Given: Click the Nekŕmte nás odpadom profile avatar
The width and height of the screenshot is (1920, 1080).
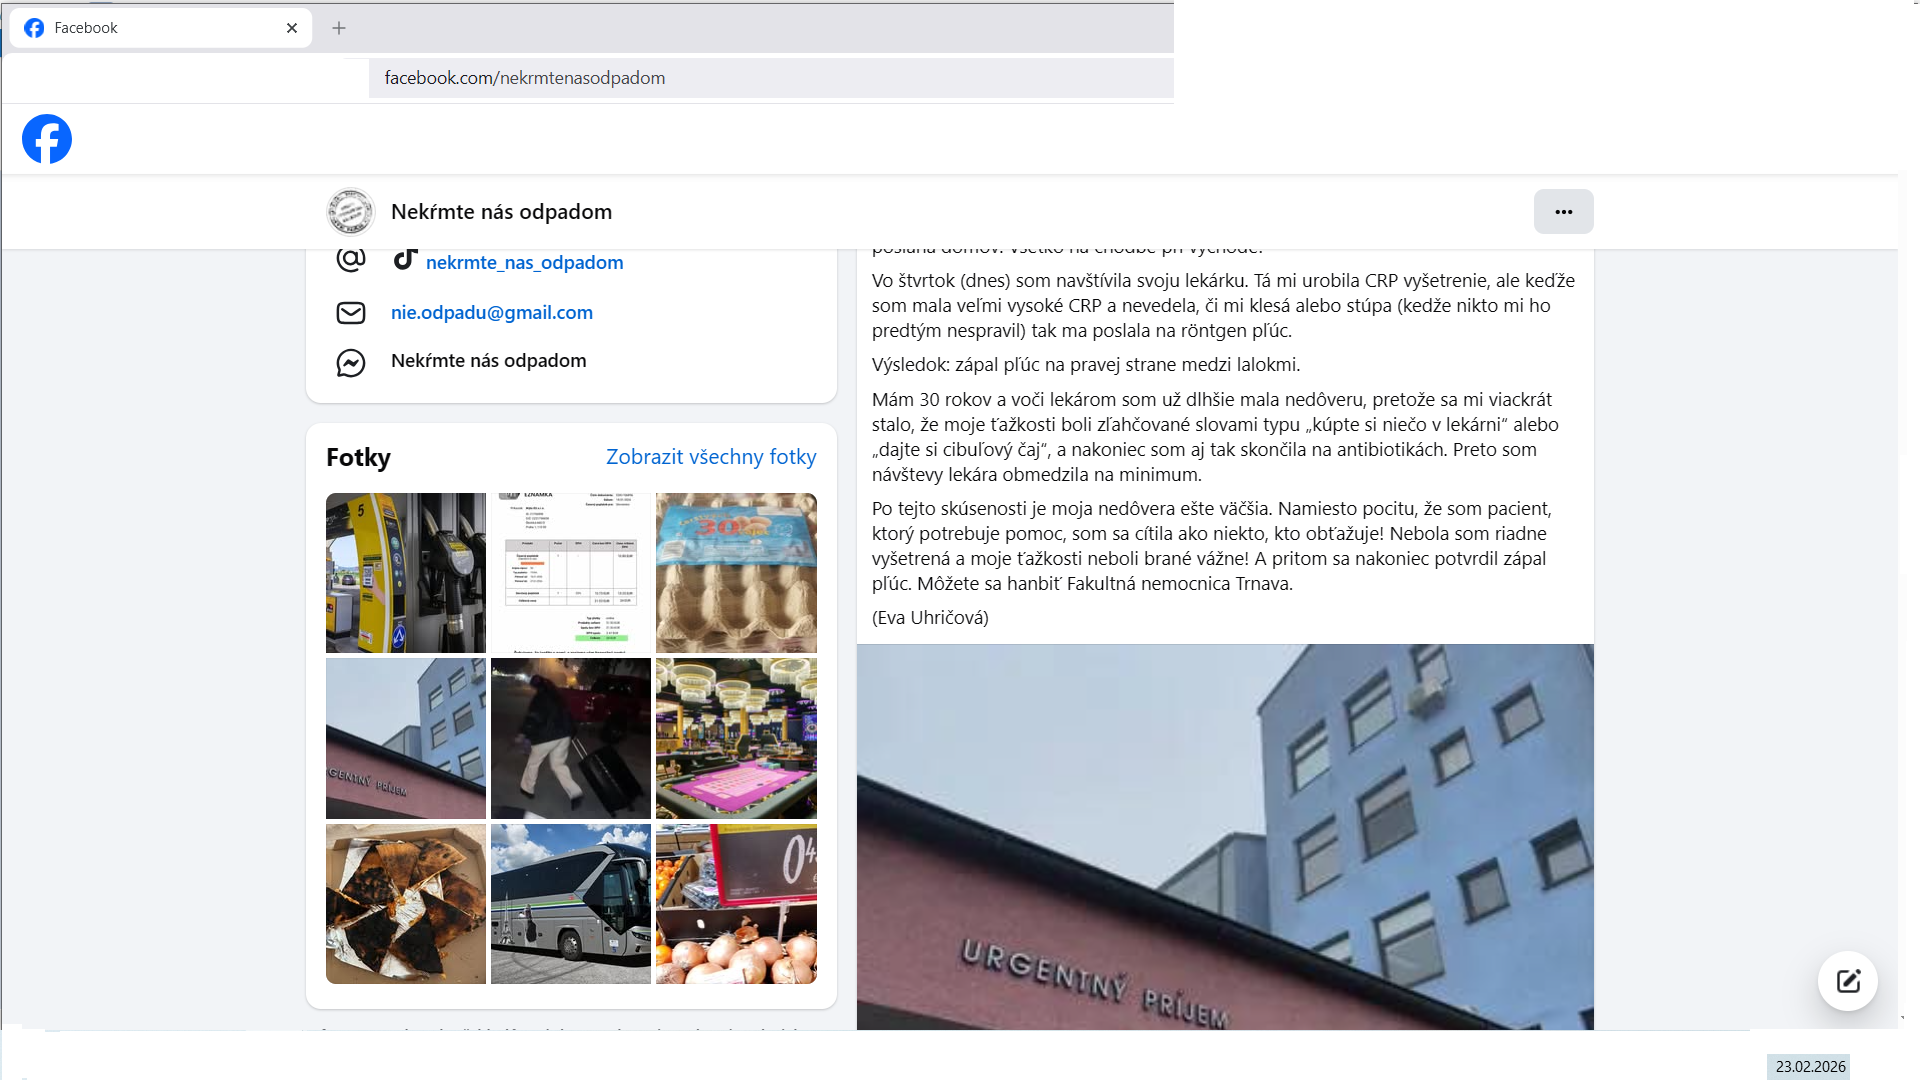Looking at the screenshot, I should tap(351, 212).
